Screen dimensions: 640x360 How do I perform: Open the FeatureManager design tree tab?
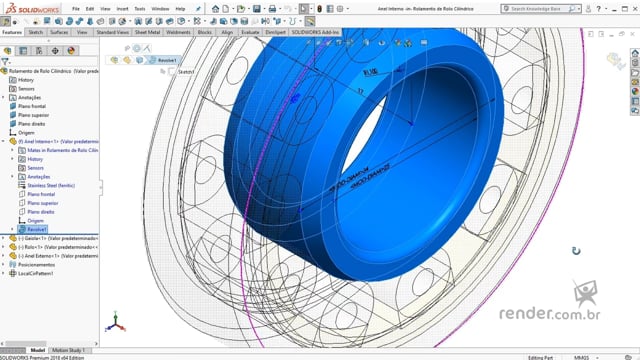pyautogui.click(x=7, y=51)
